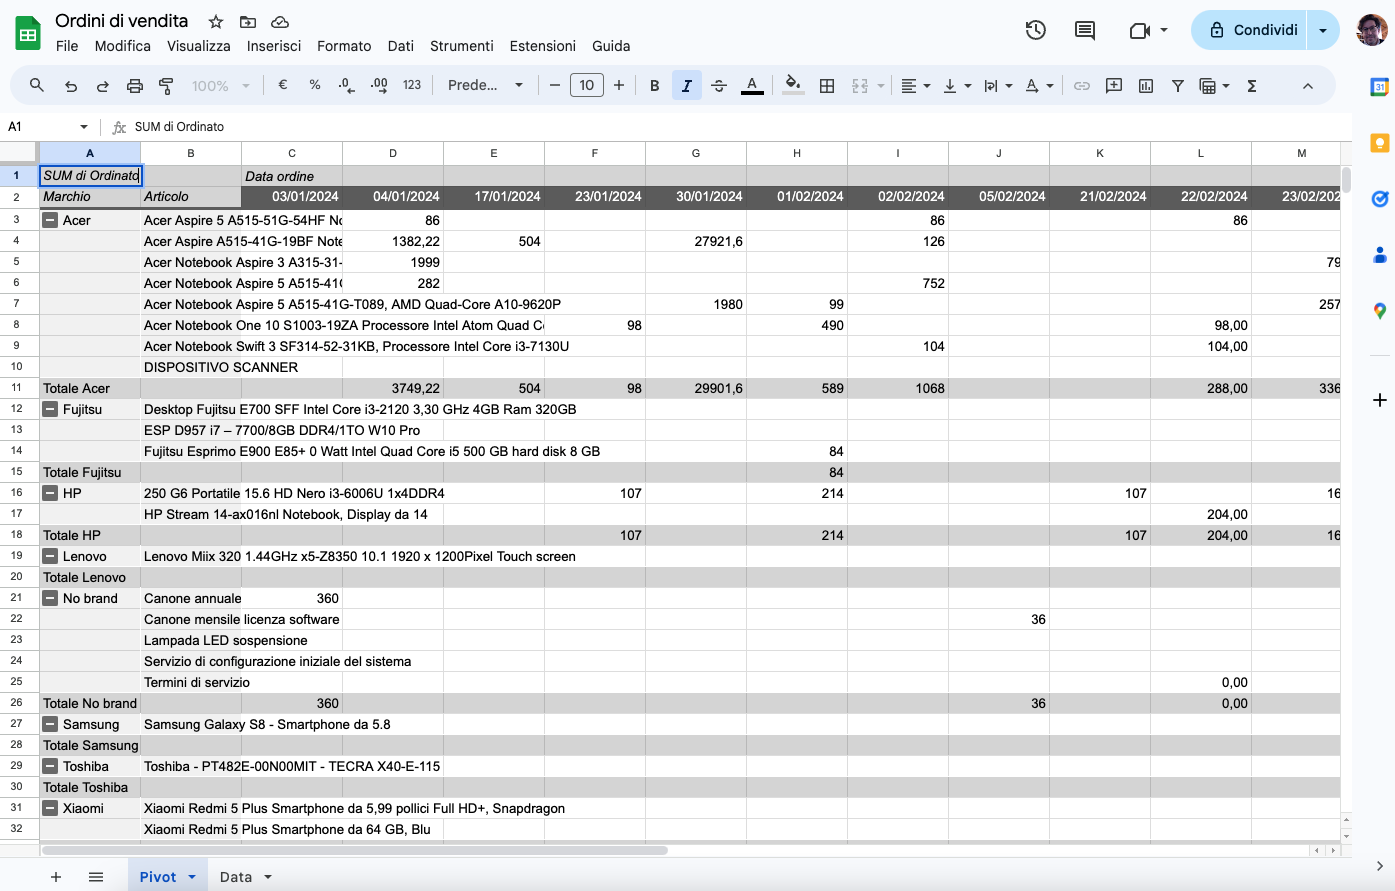The width and height of the screenshot is (1395, 891).
Task: Get add-ons with the plus icon
Action: [1380, 400]
